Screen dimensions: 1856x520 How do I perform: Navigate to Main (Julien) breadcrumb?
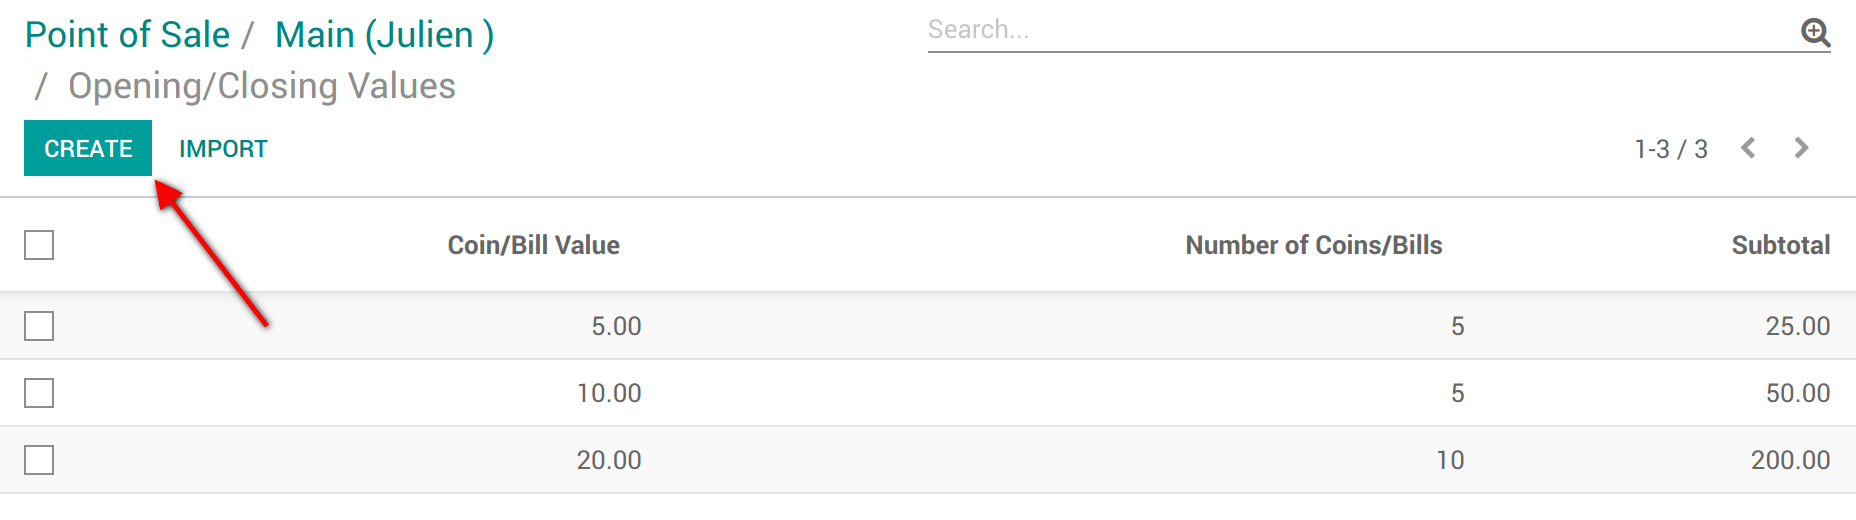(x=384, y=35)
